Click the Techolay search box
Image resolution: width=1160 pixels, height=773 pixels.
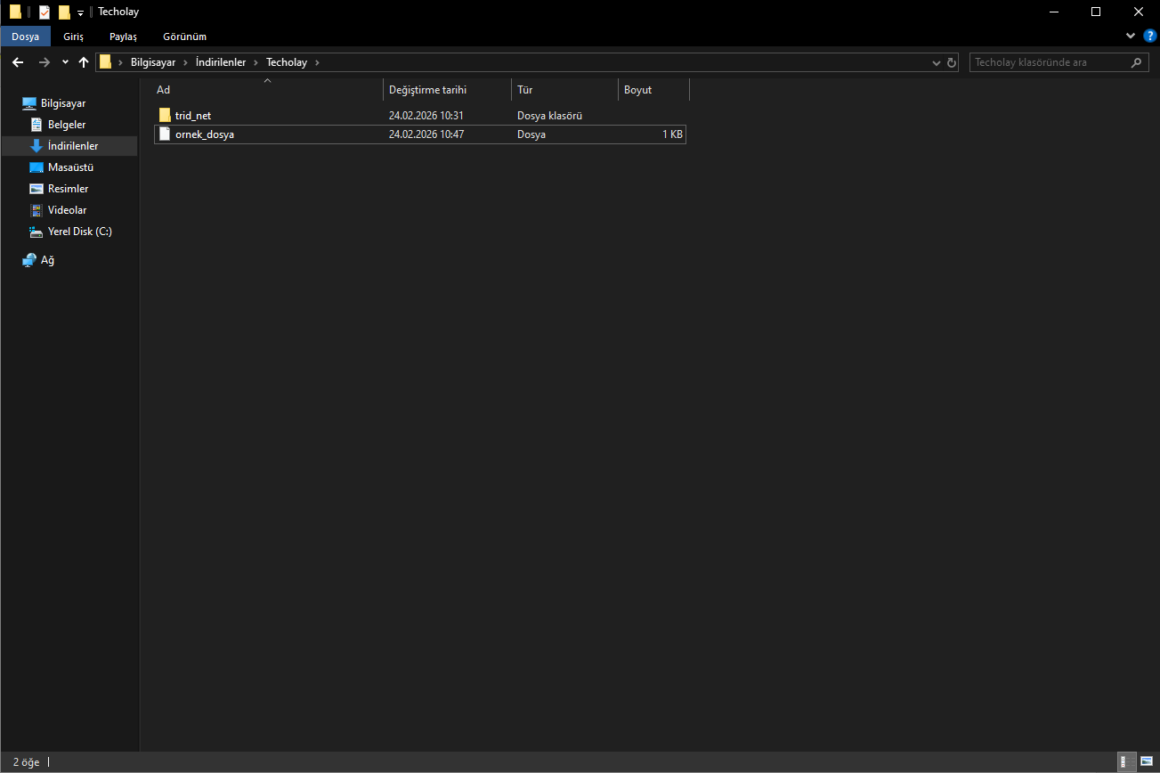1050,62
